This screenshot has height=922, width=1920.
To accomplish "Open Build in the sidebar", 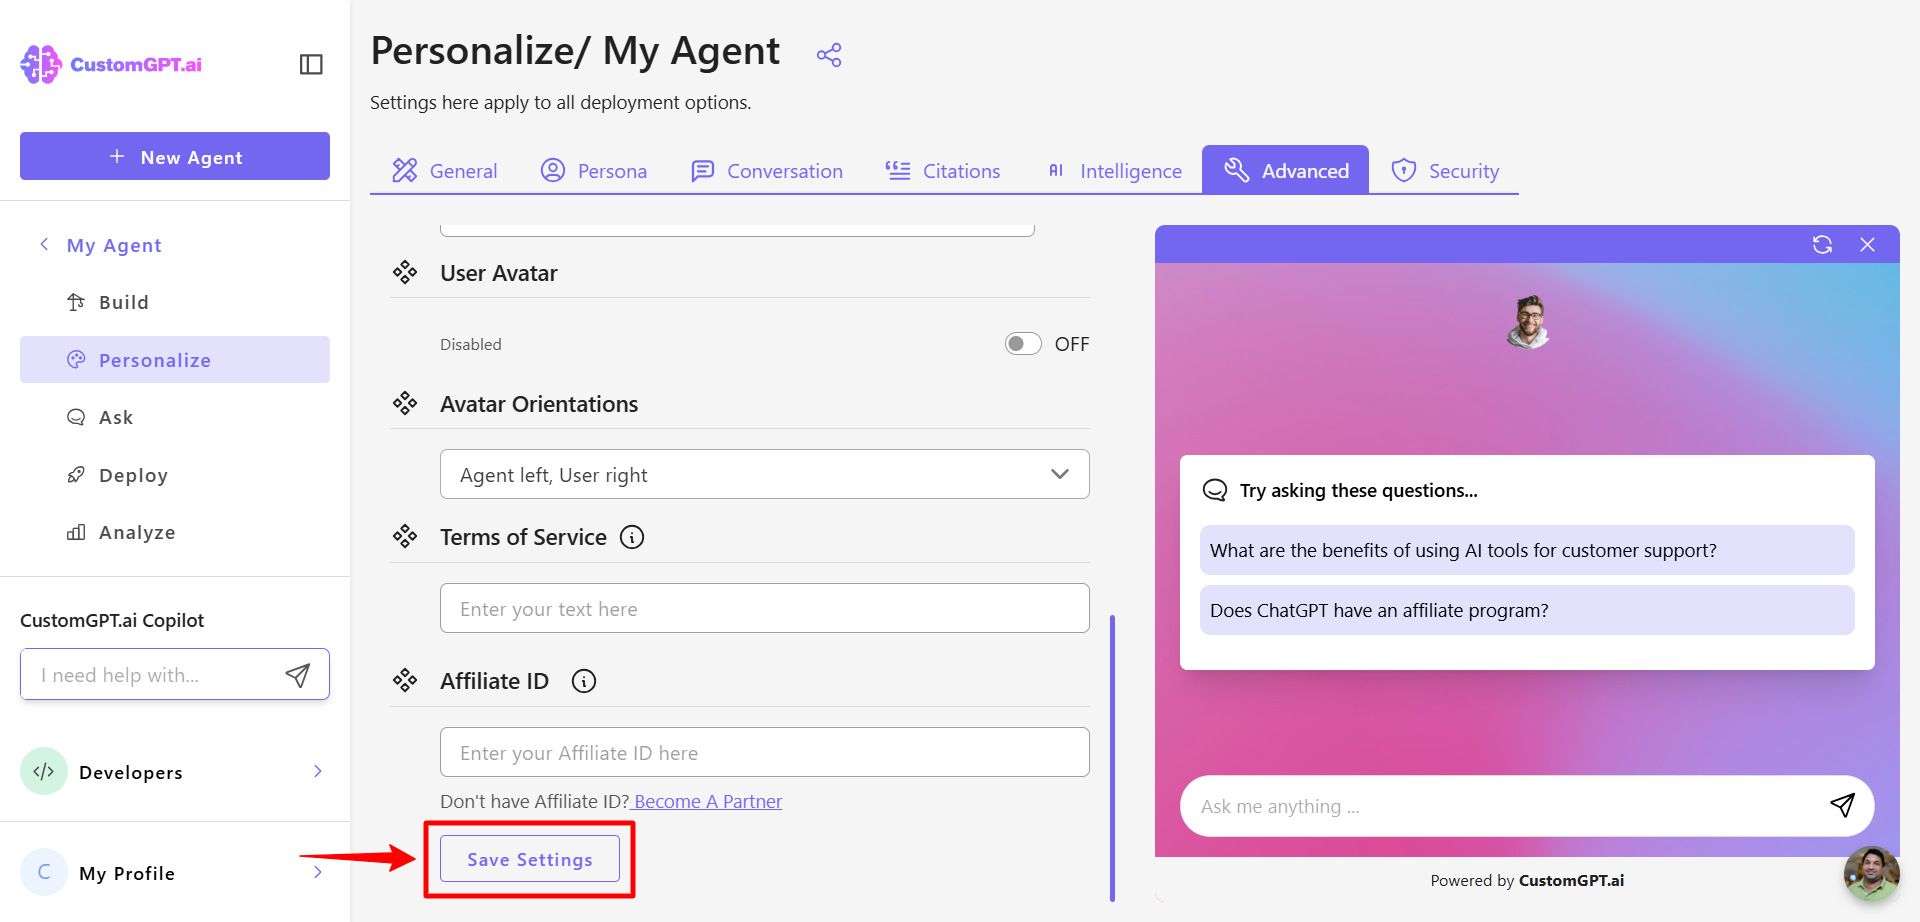I will tap(175, 302).
